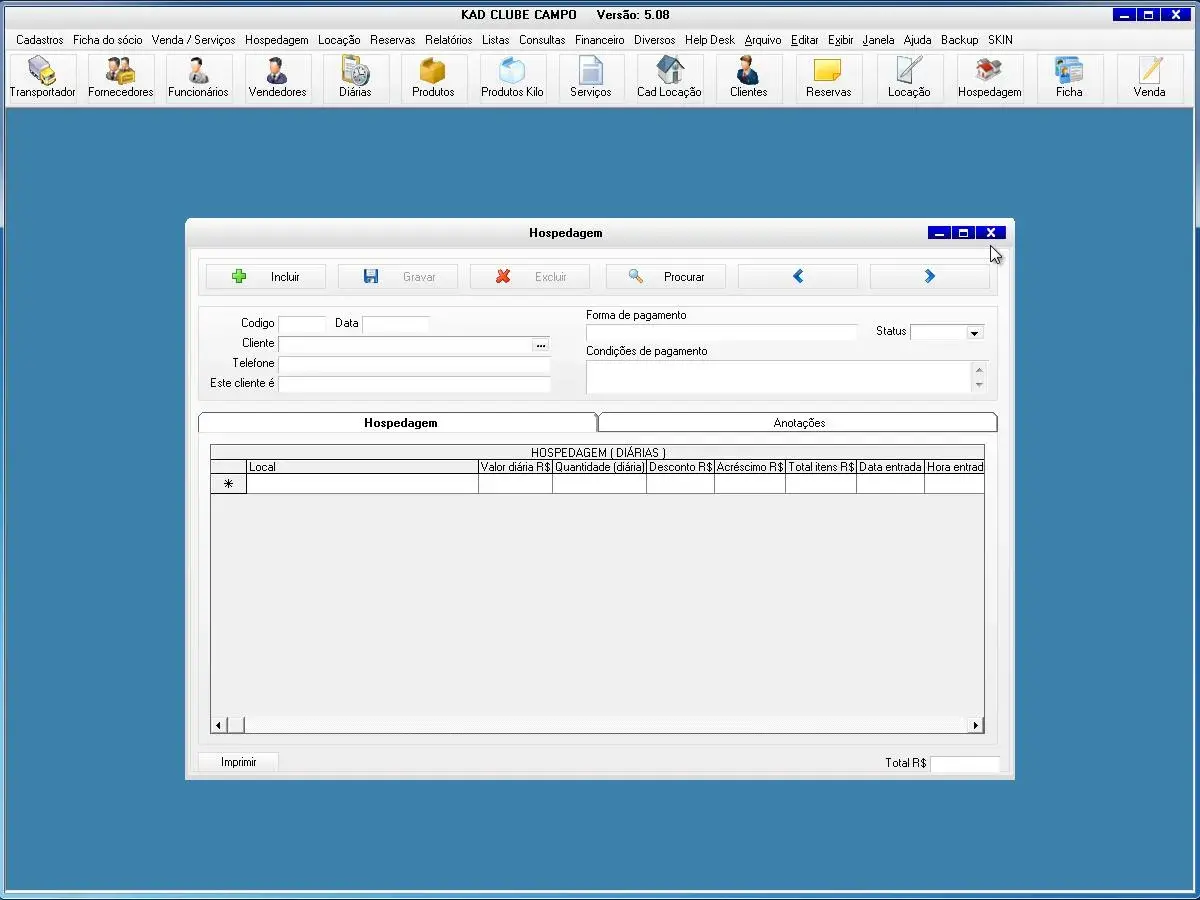1200x900 pixels.
Task: Click the Funcionários toolbar icon
Action: coord(198,78)
